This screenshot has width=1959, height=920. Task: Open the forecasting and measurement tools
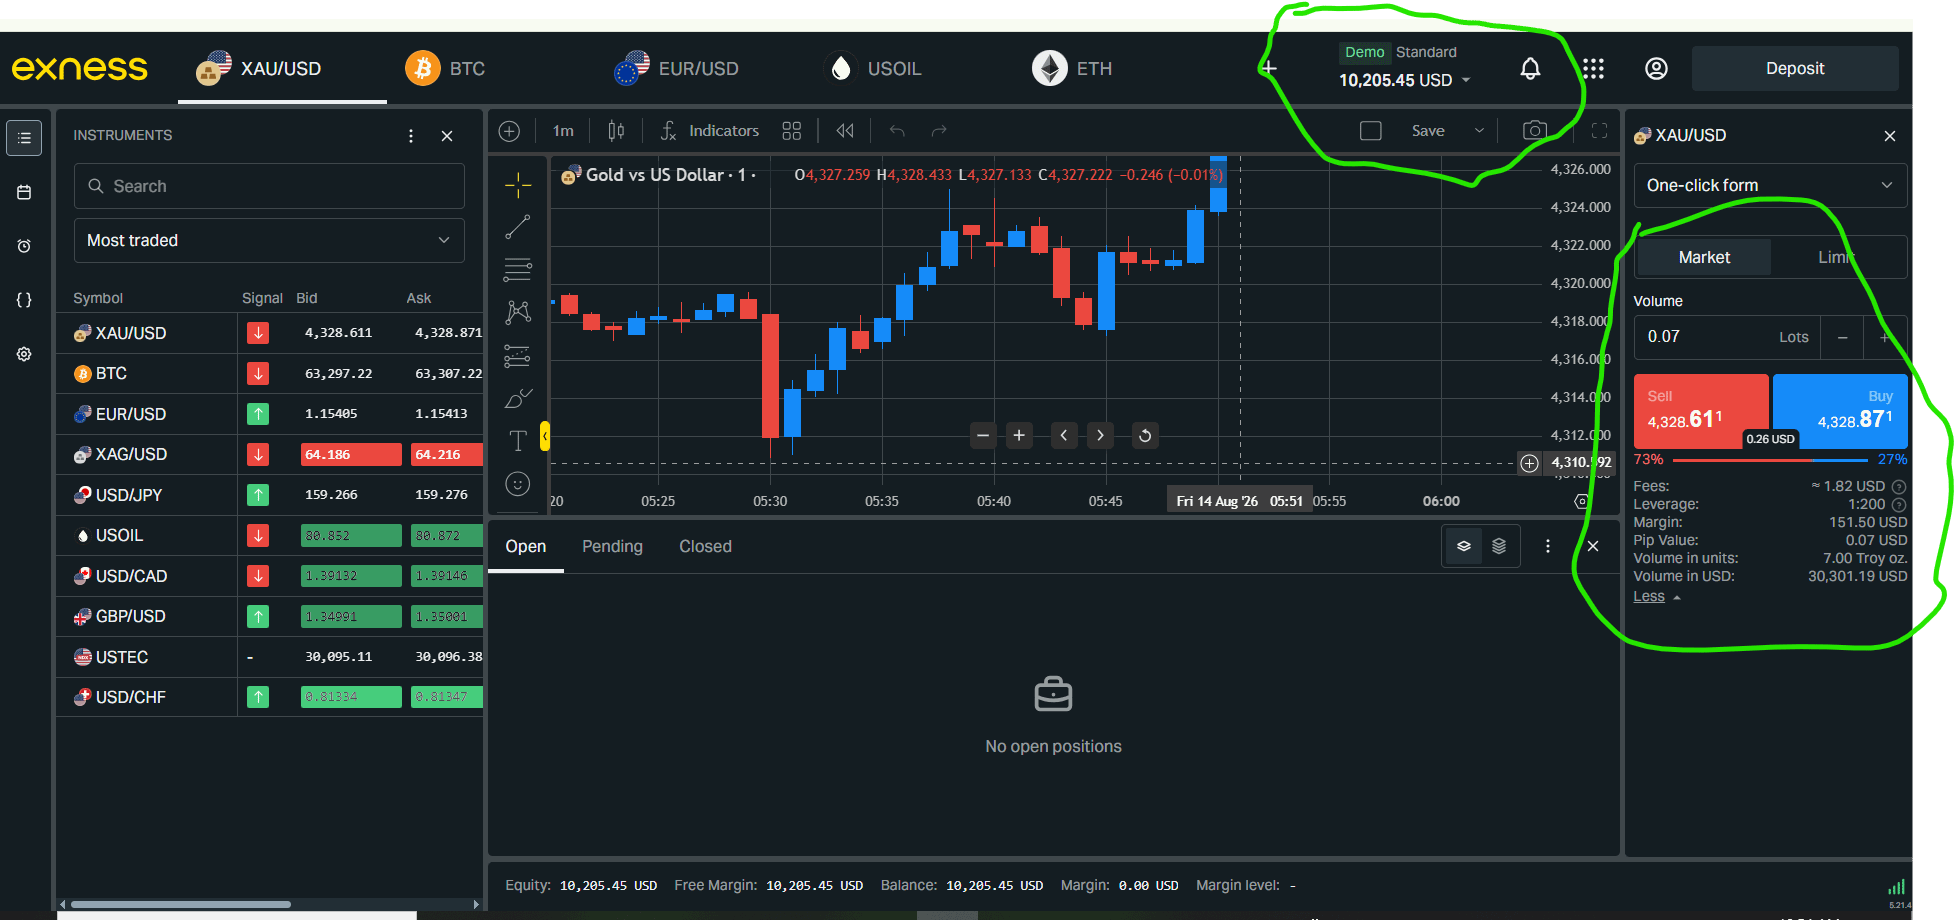(x=518, y=356)
